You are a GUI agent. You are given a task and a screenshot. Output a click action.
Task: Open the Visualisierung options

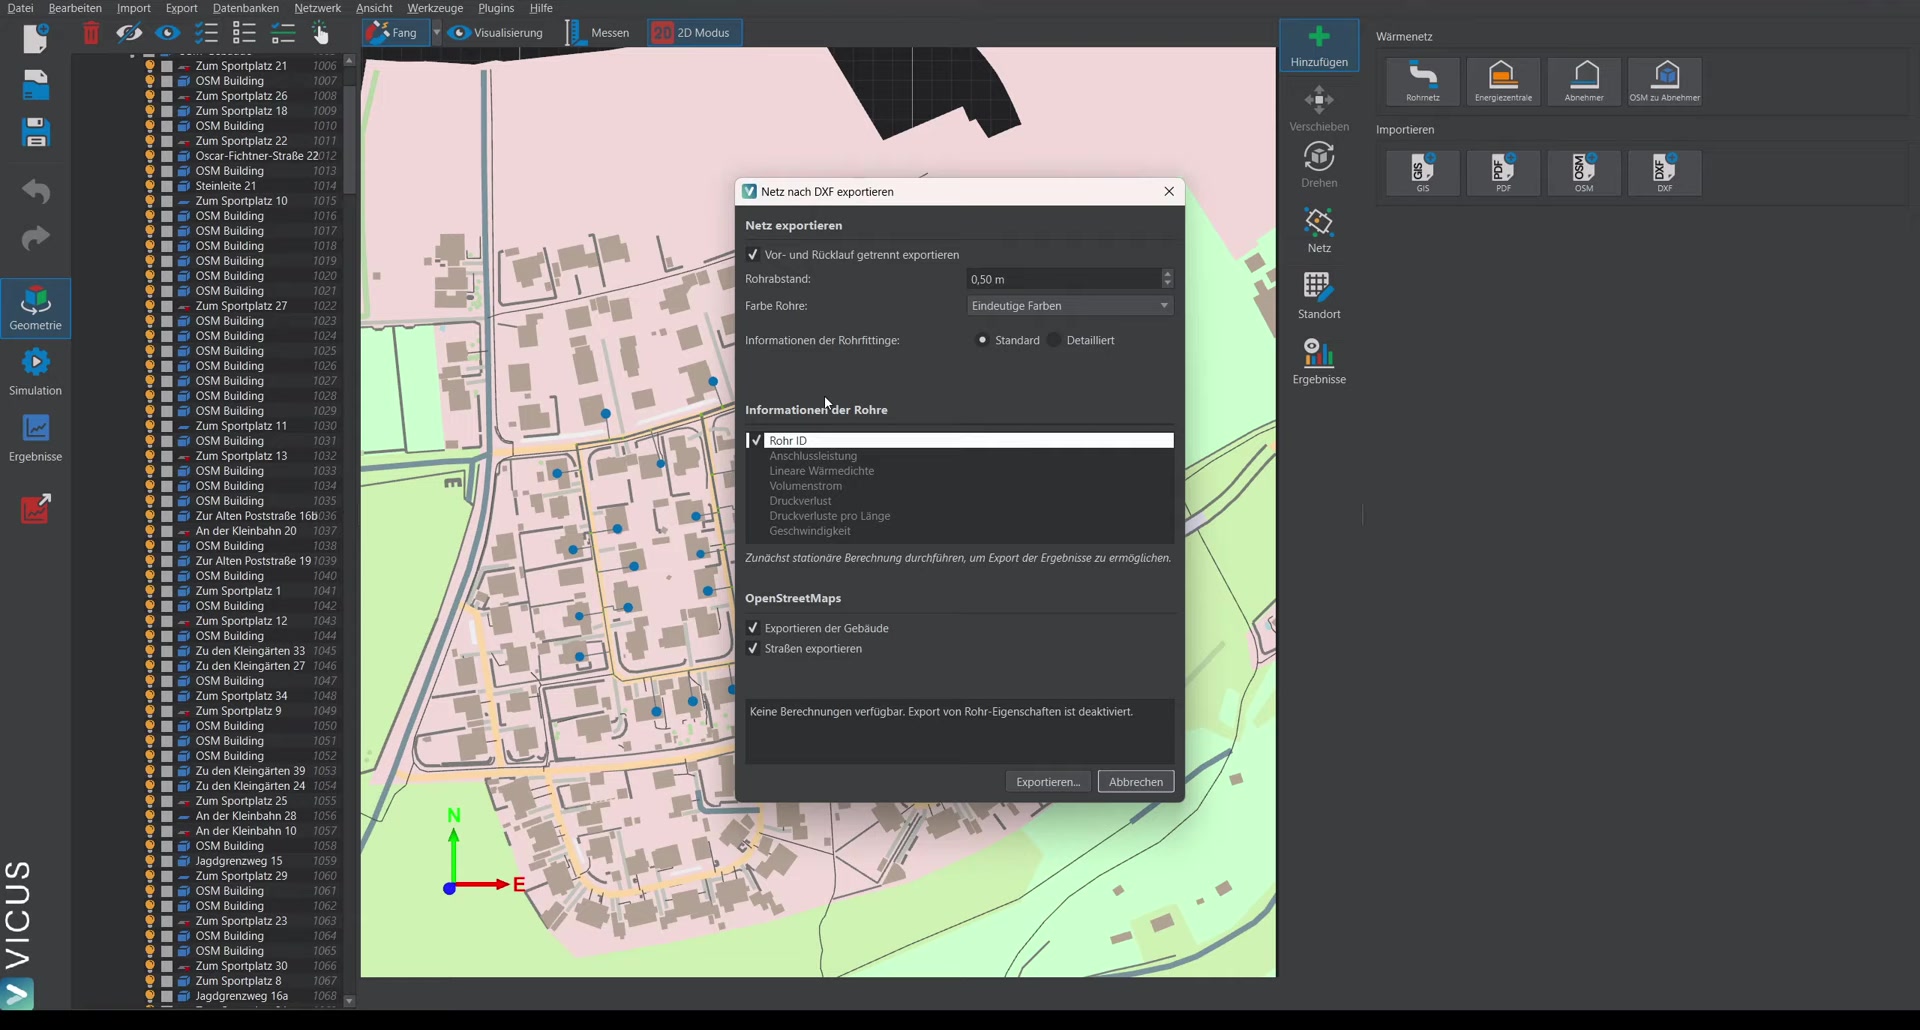(496, 33)
